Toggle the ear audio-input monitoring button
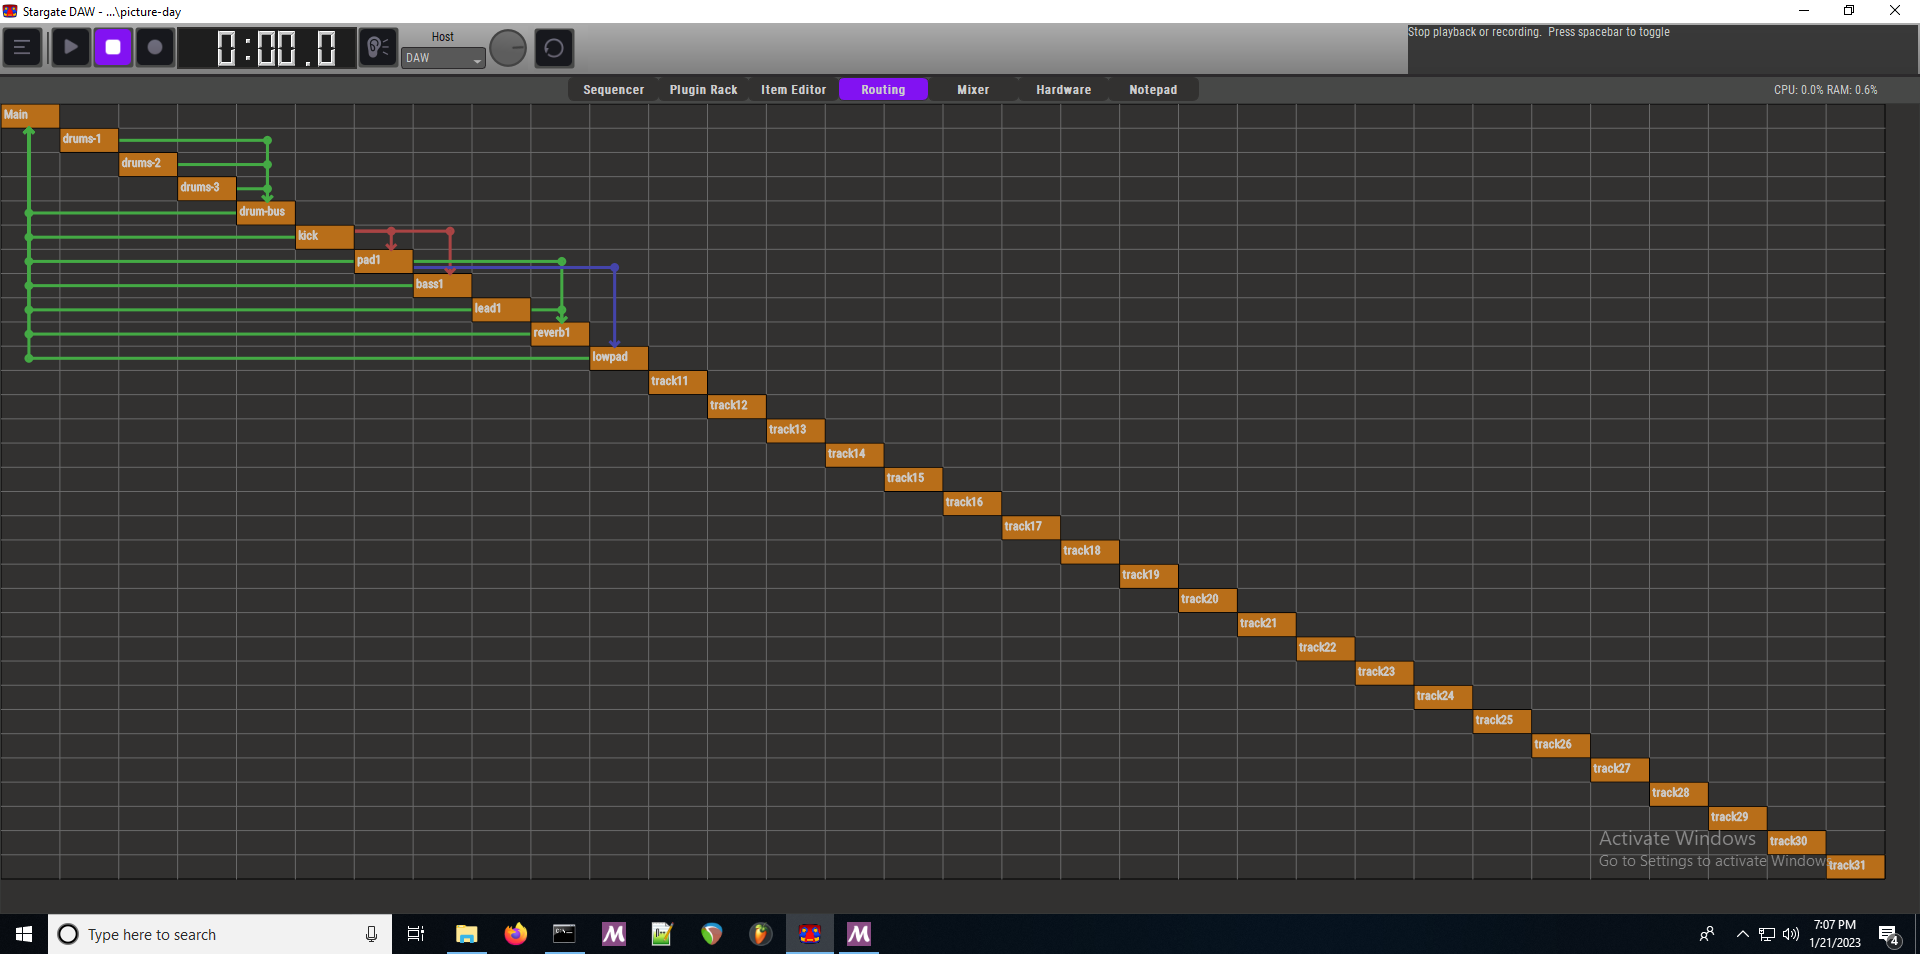1920x954 pixels. (378, 48)
